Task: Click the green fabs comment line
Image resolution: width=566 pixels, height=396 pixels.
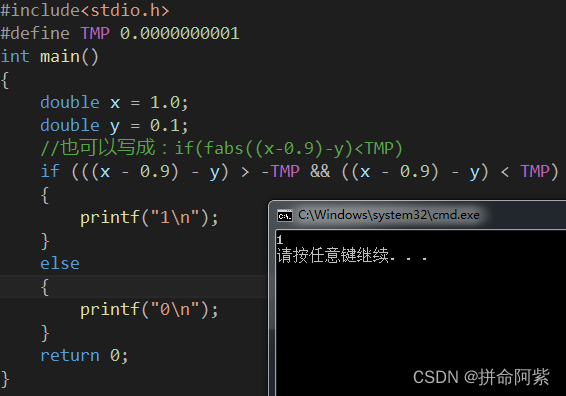Action: click(x=221, y=148)
